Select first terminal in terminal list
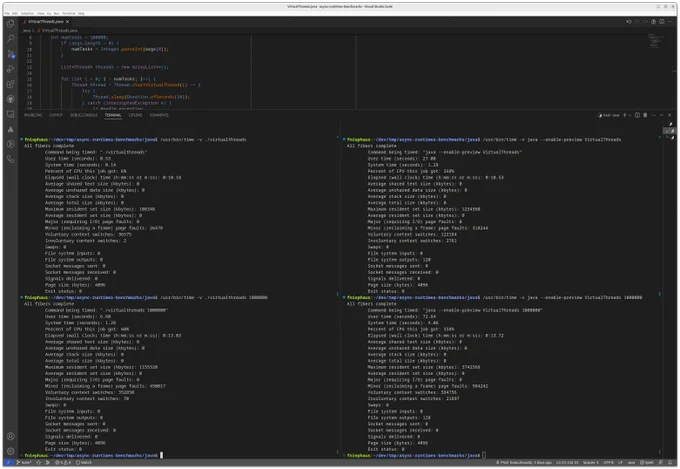Viewport: 680px width, 469px height. [670, 124]
